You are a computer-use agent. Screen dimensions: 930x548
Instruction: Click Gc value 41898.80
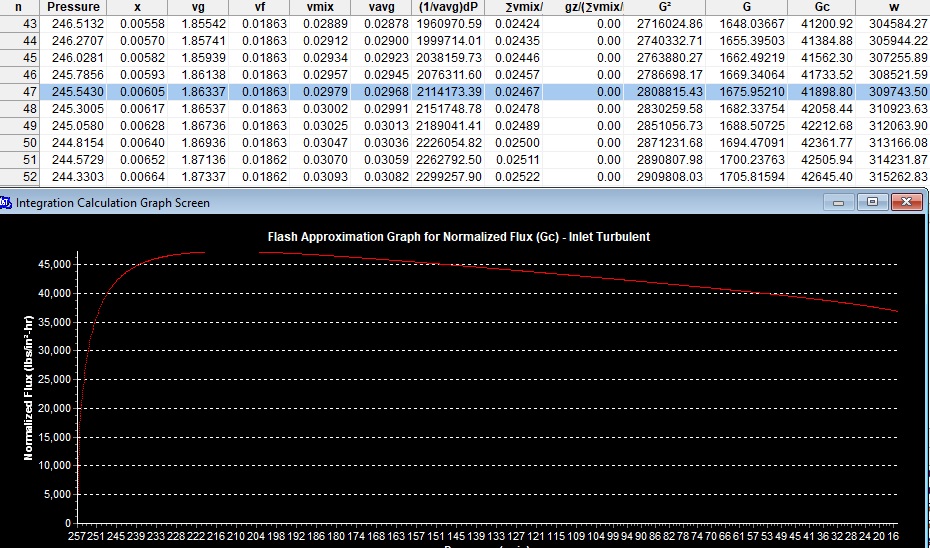point(829,92)
